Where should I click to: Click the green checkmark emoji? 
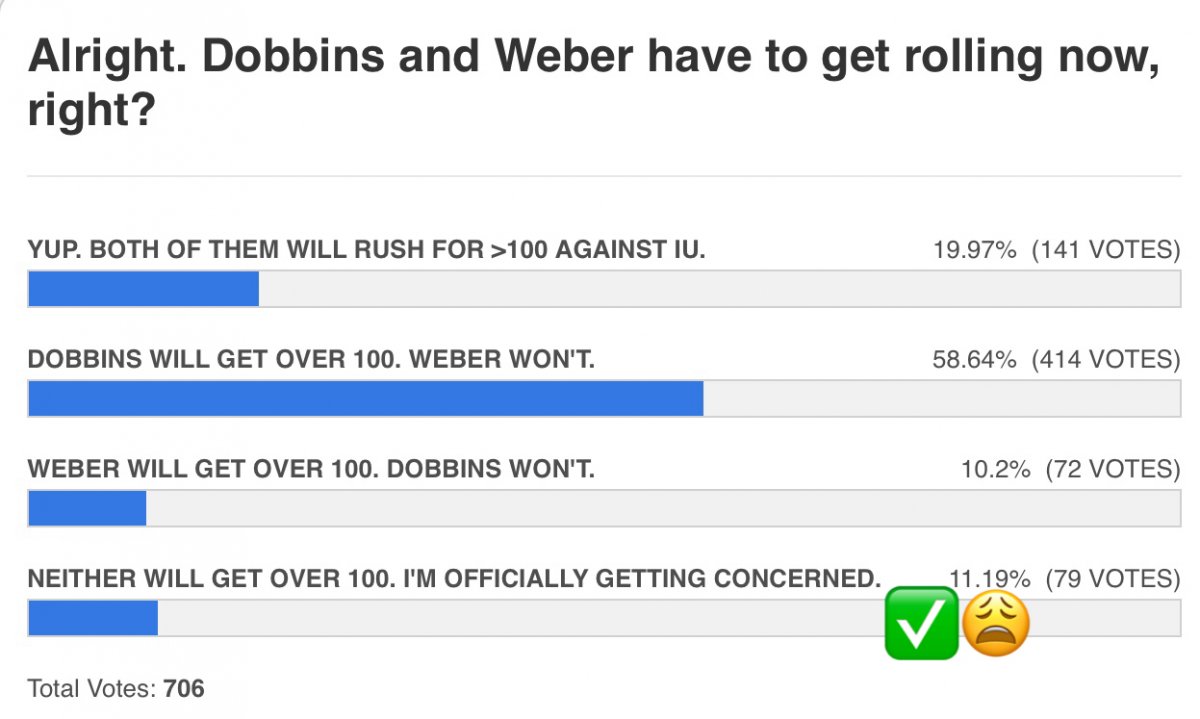(921, 624)
